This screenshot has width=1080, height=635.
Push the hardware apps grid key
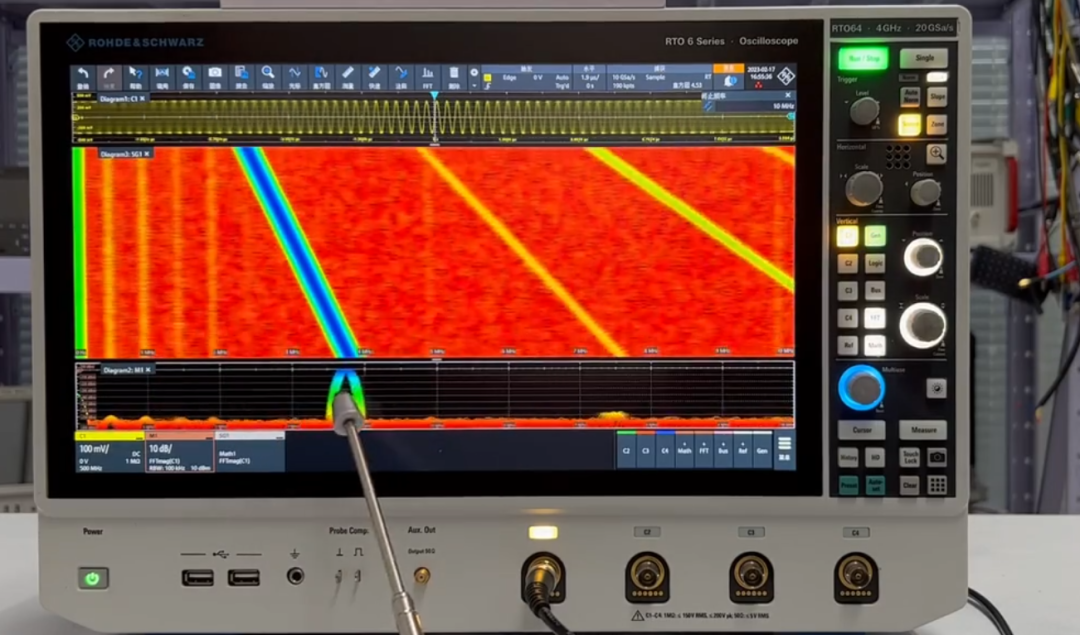[x=937, y=485]
